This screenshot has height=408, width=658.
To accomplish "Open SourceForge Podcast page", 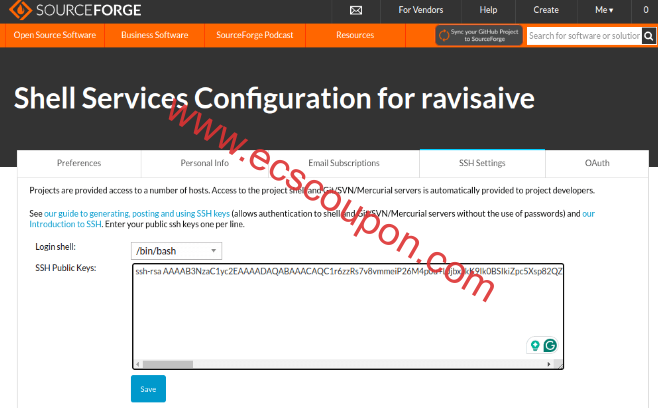I will click(x=255, y=35).
